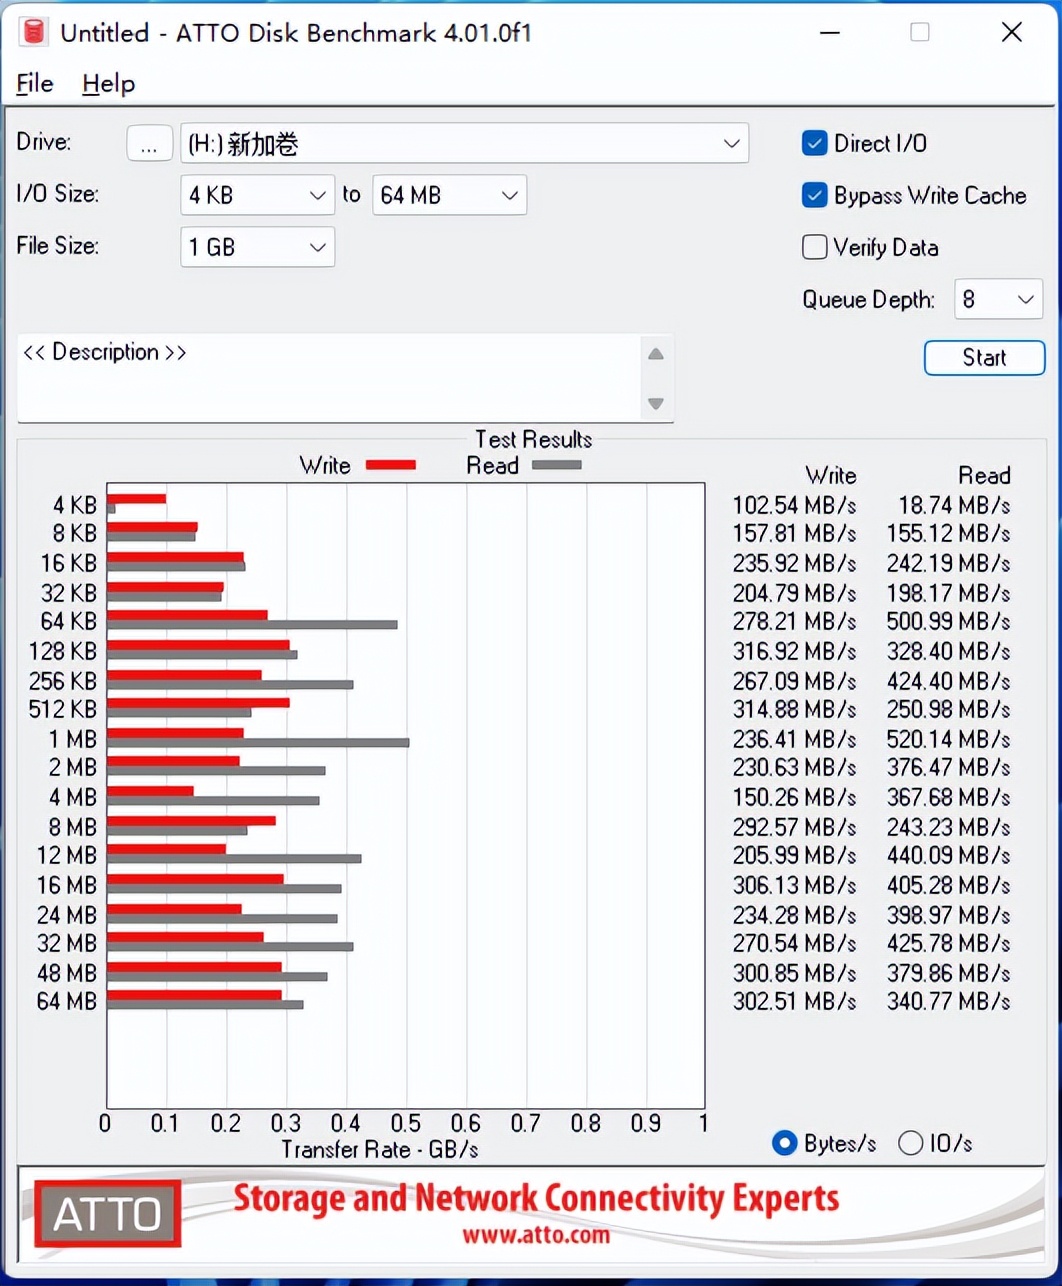Image resolution: width=1062 pixels, height=1286 pixels.
Task: Select the IO/s radio button
Action: [910, 1143]
